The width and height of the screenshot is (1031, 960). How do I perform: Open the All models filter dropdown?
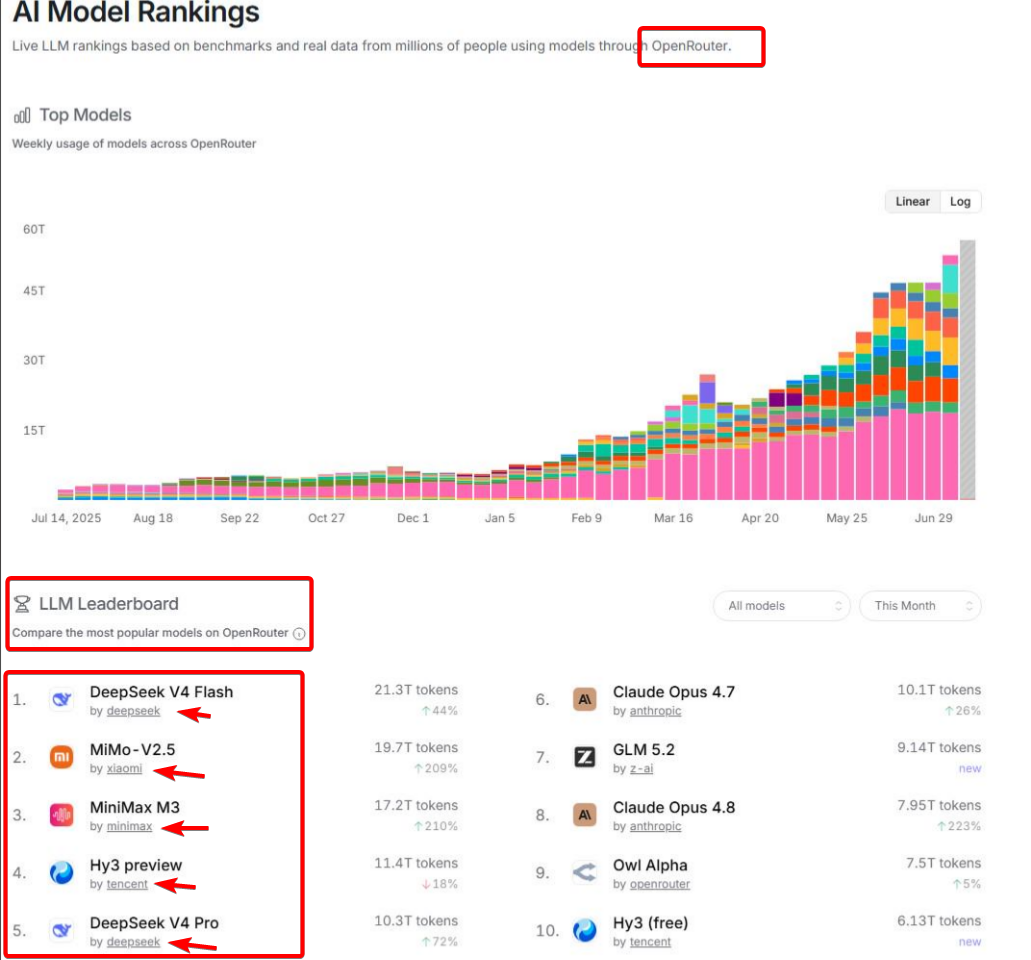coord(782,606)
